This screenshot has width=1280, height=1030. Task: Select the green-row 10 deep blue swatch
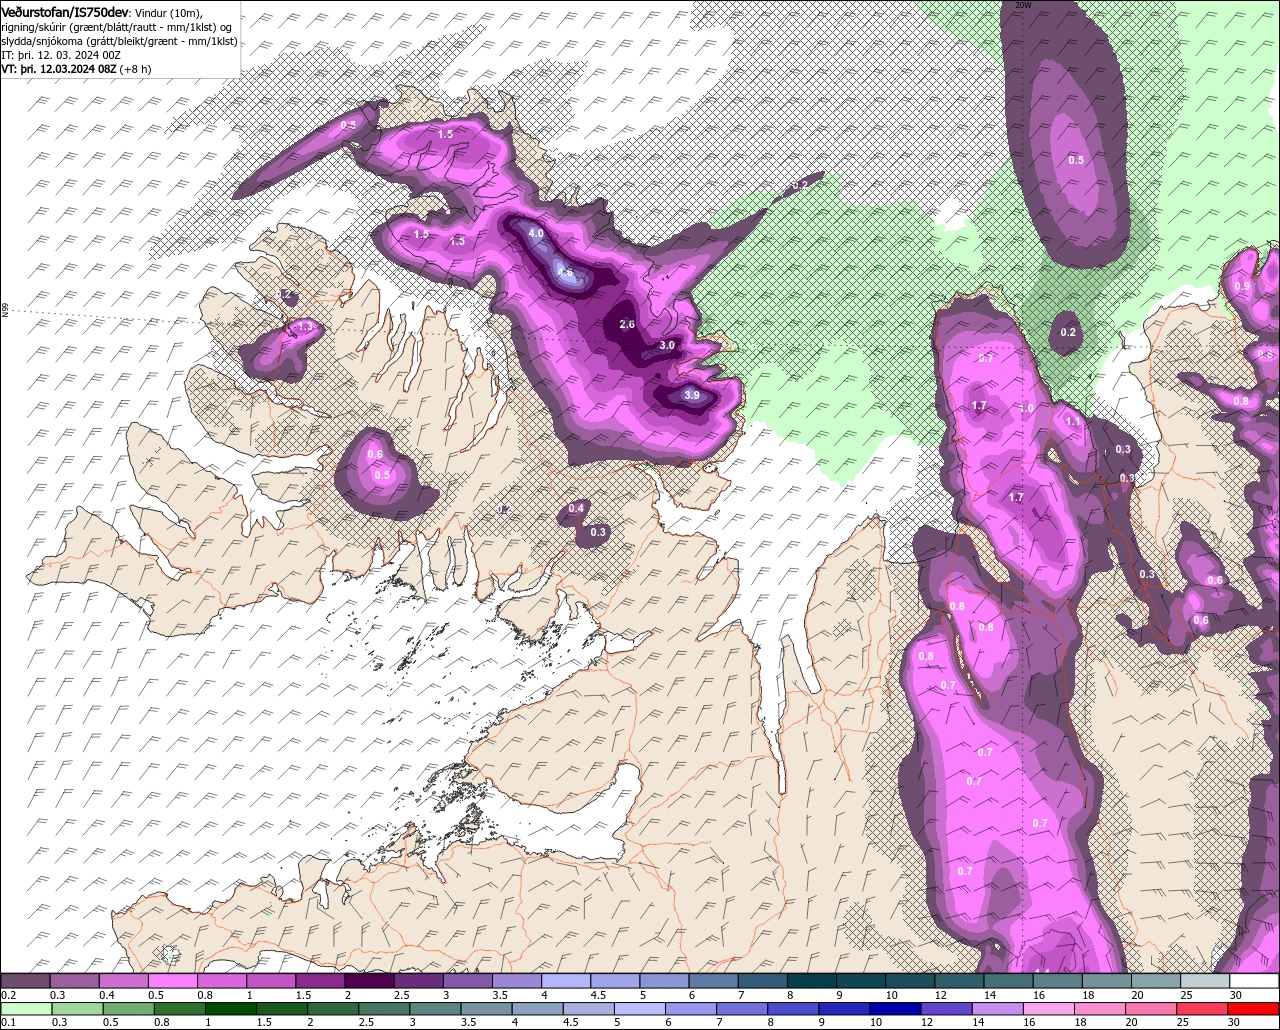coord(895,1009)
